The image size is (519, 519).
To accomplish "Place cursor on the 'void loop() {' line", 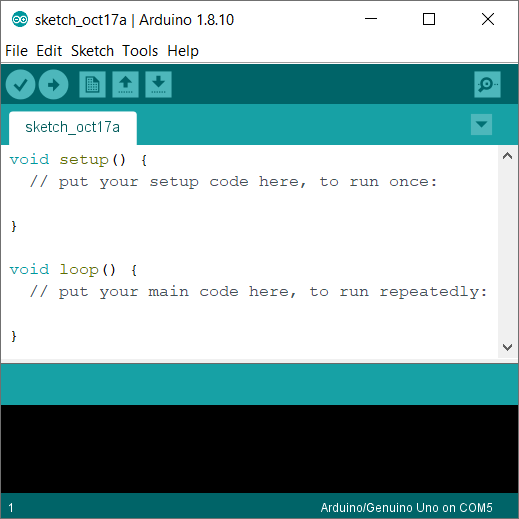I will pyautogui.click(x=73, y=270).
